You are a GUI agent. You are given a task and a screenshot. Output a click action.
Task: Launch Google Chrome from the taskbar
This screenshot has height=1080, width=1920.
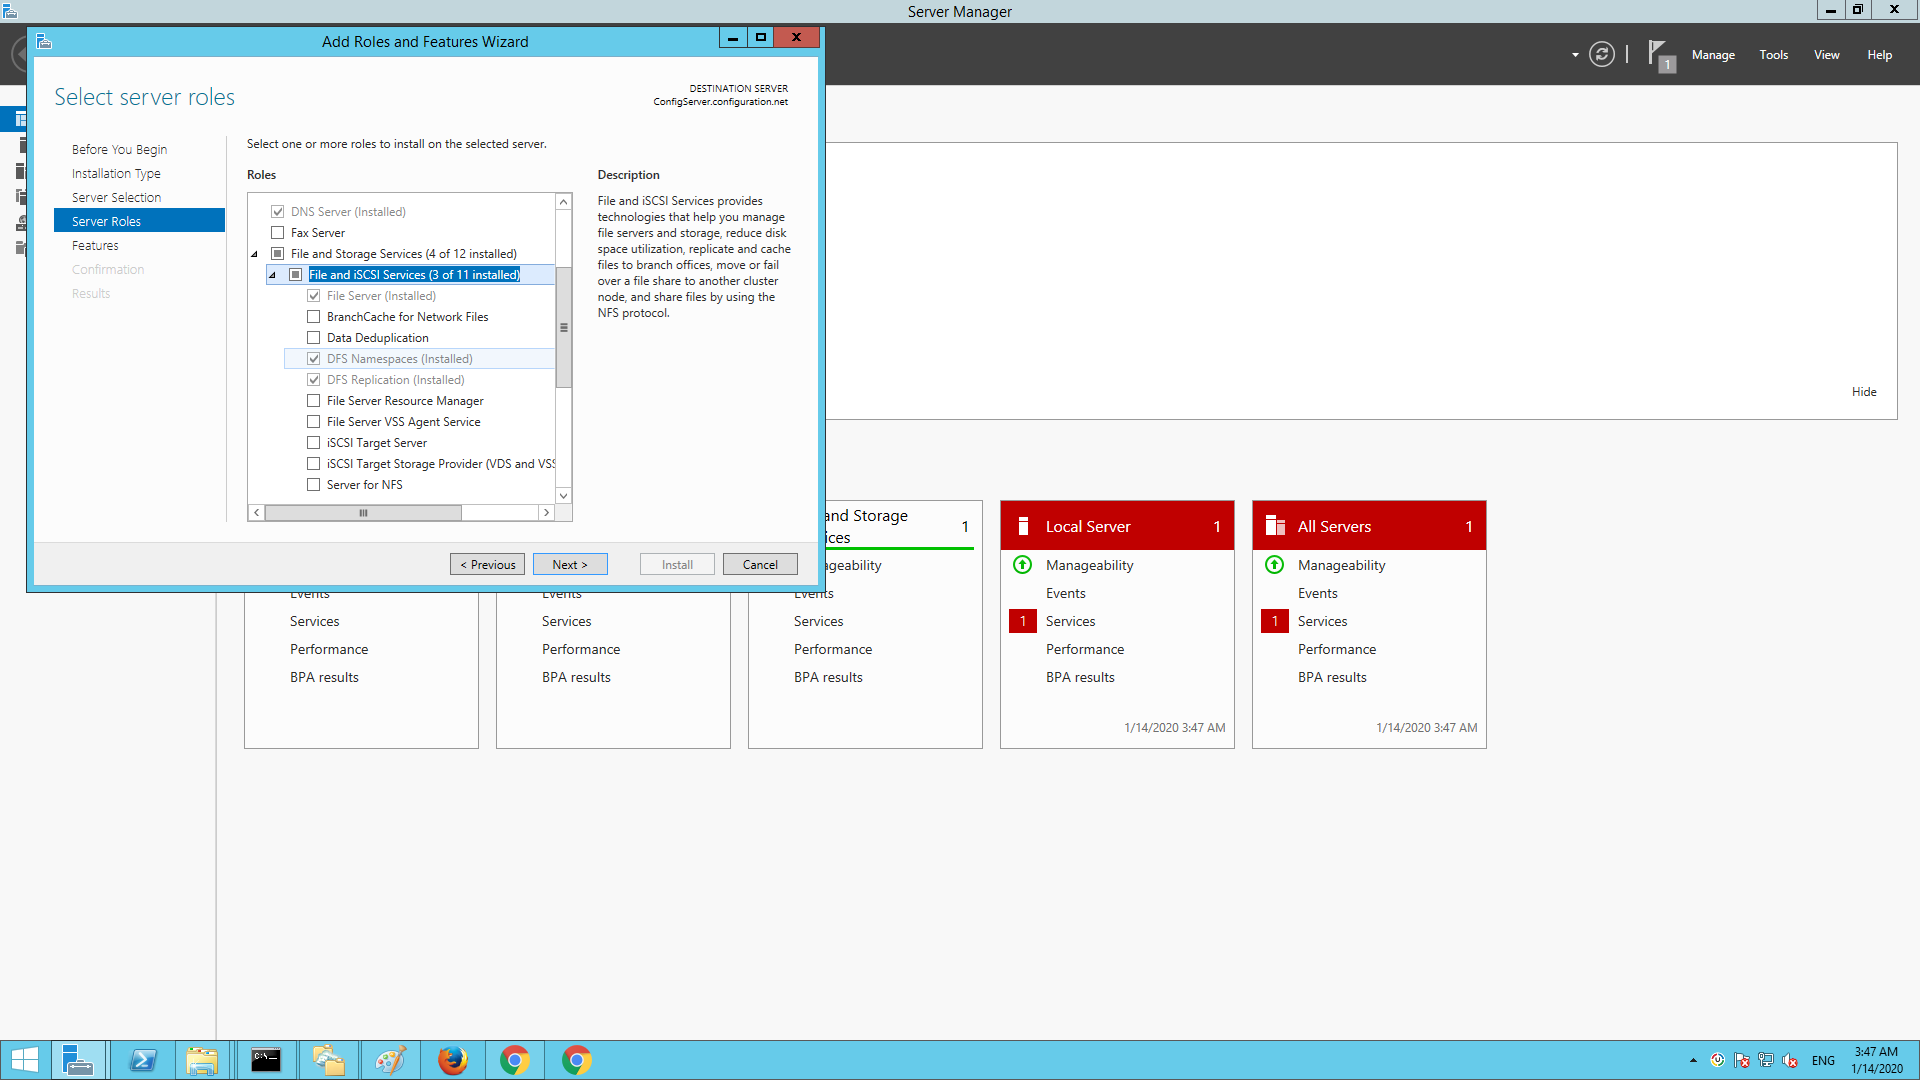pos(515,1059)
